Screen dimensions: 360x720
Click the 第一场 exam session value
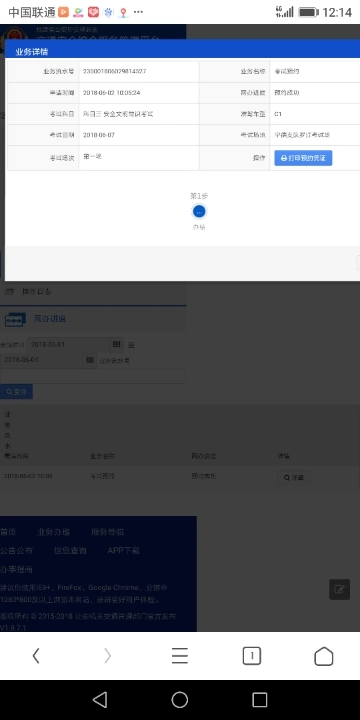point(92,157)
